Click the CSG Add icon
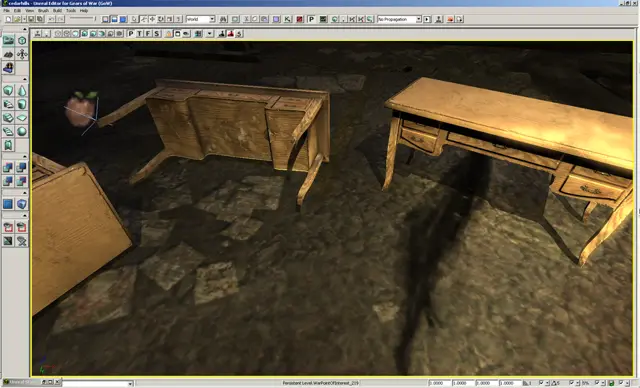The height and width of the screenshot is (388, 640). coord(8,167)
